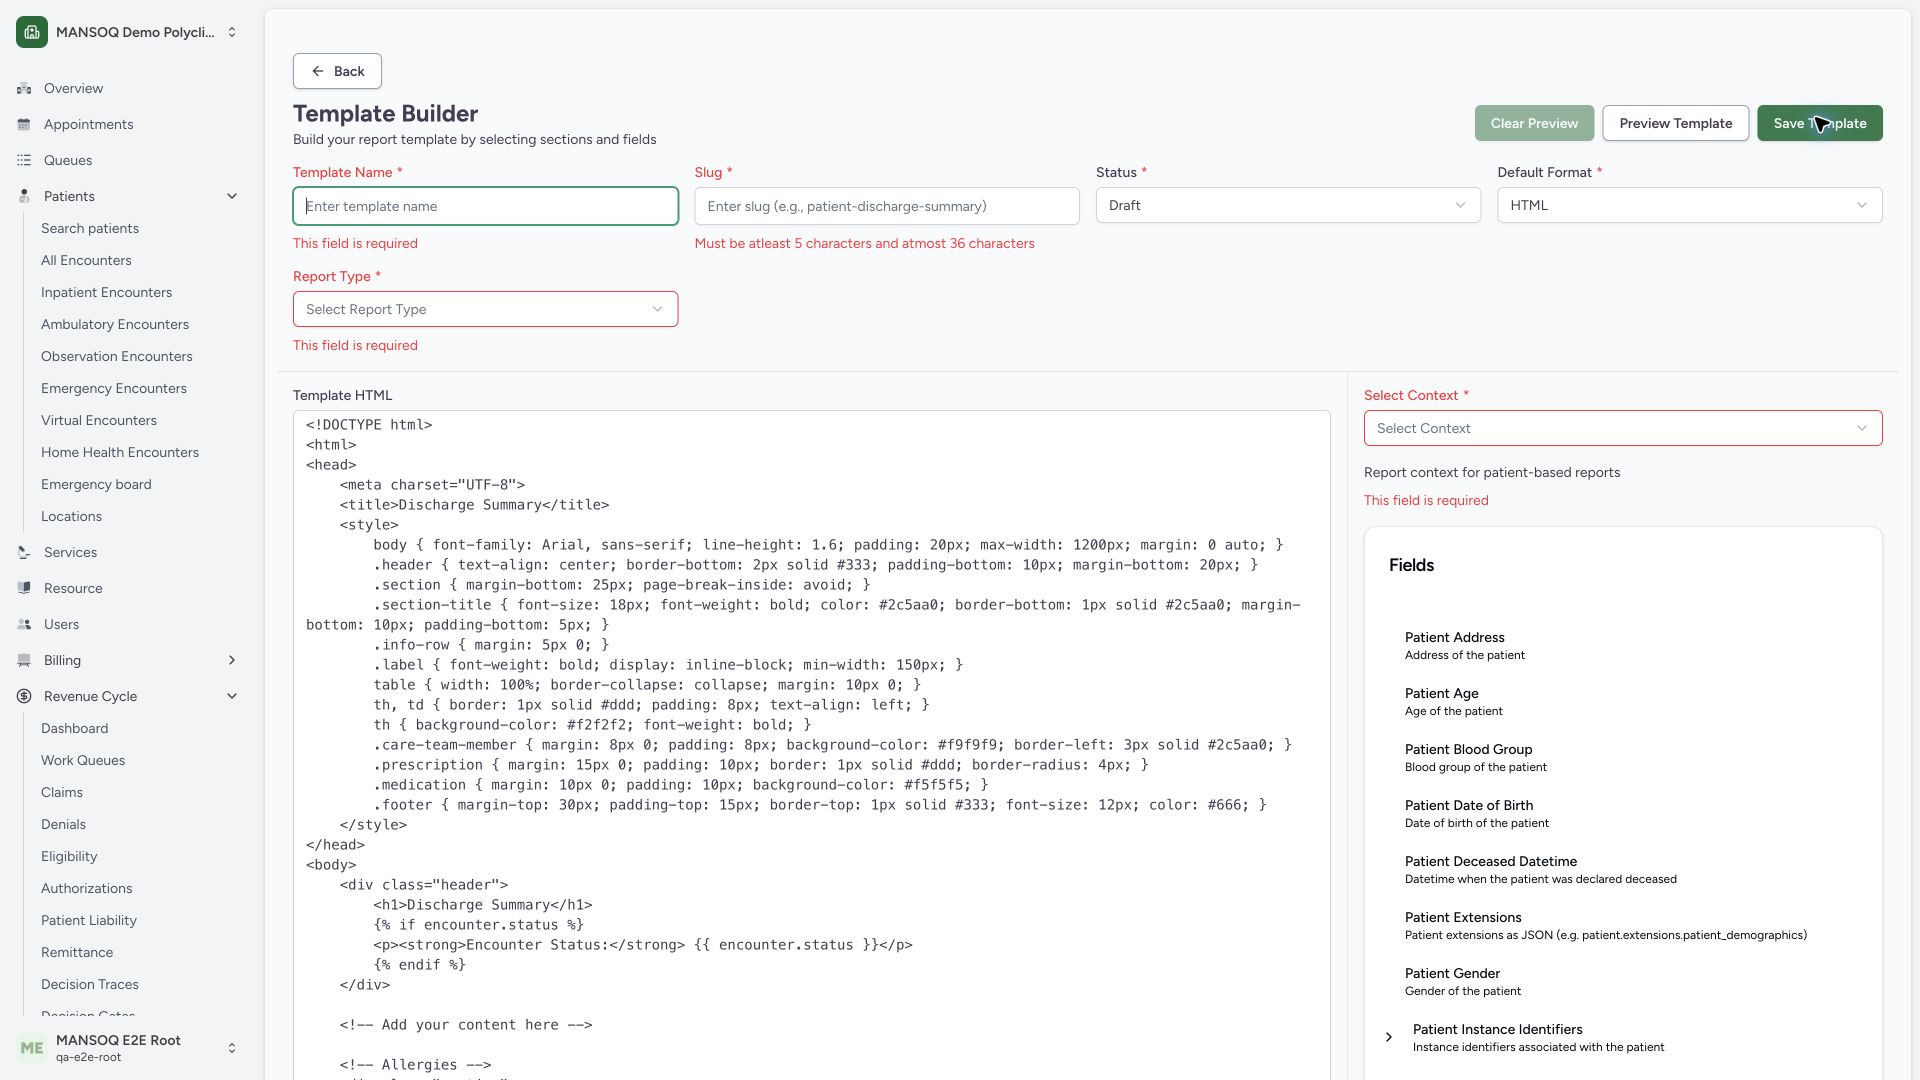Open the Default Format dropdown
Screen dimensions: 1920x1080
point(1689,206)
